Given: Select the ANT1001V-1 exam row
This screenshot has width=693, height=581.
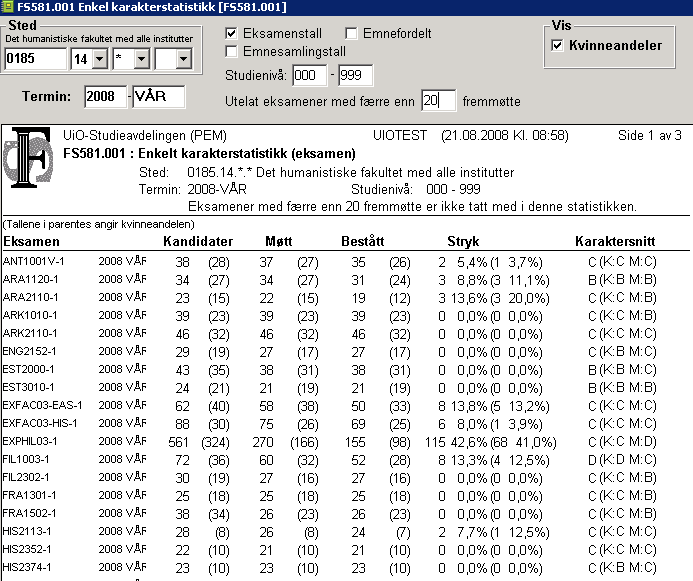Looking at the screenshot, I should (330, 262).
